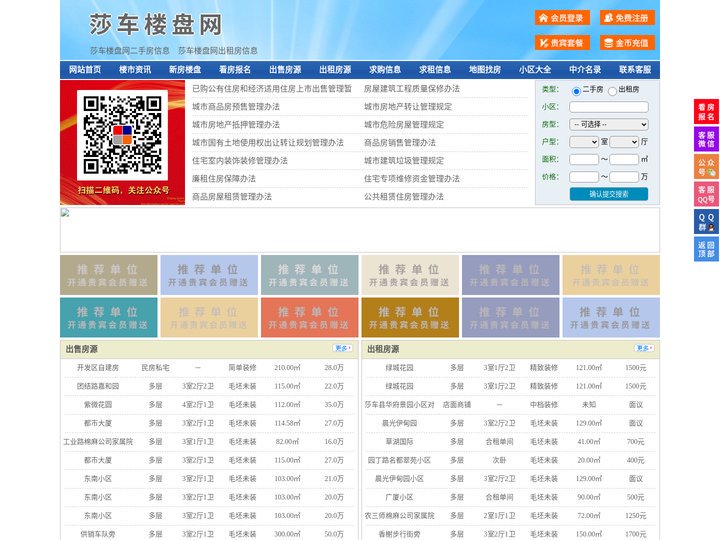Open the 农三师棉麻公司家属院 rental listing
Screen dimensions: 720x540
tap(399, 516)
